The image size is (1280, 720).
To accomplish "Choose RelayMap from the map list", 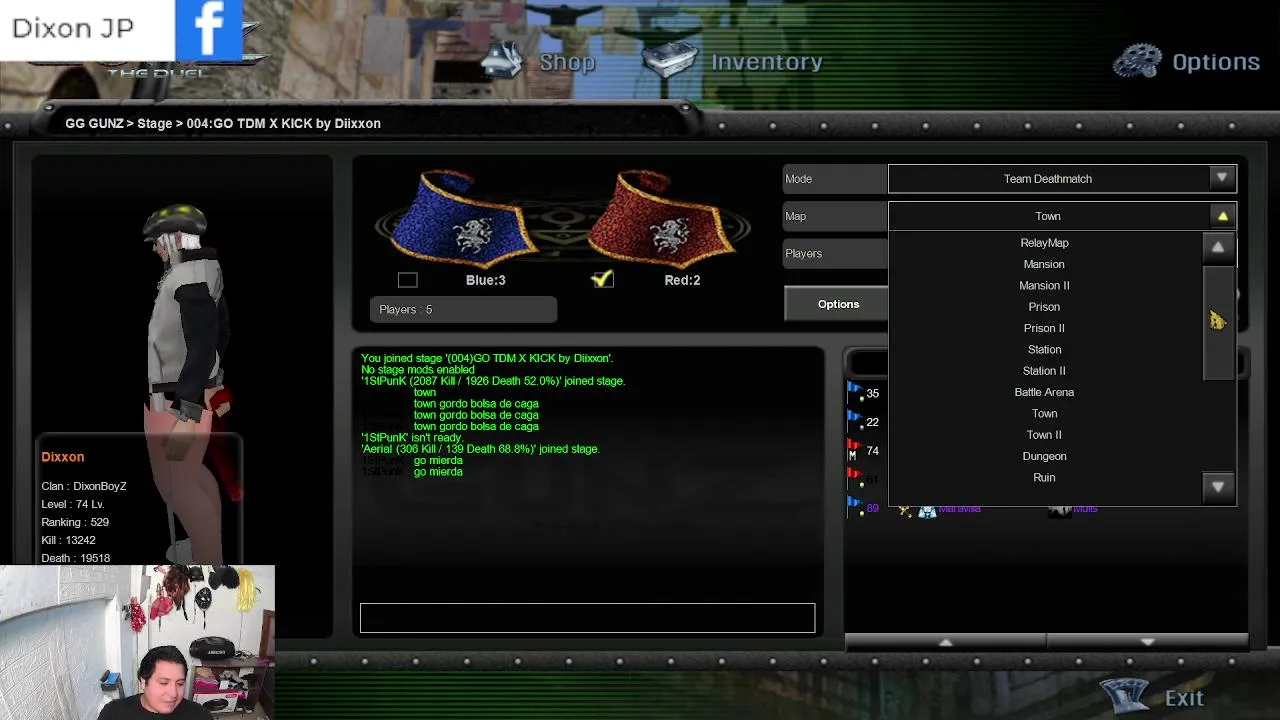I will tap(1044, 243).
